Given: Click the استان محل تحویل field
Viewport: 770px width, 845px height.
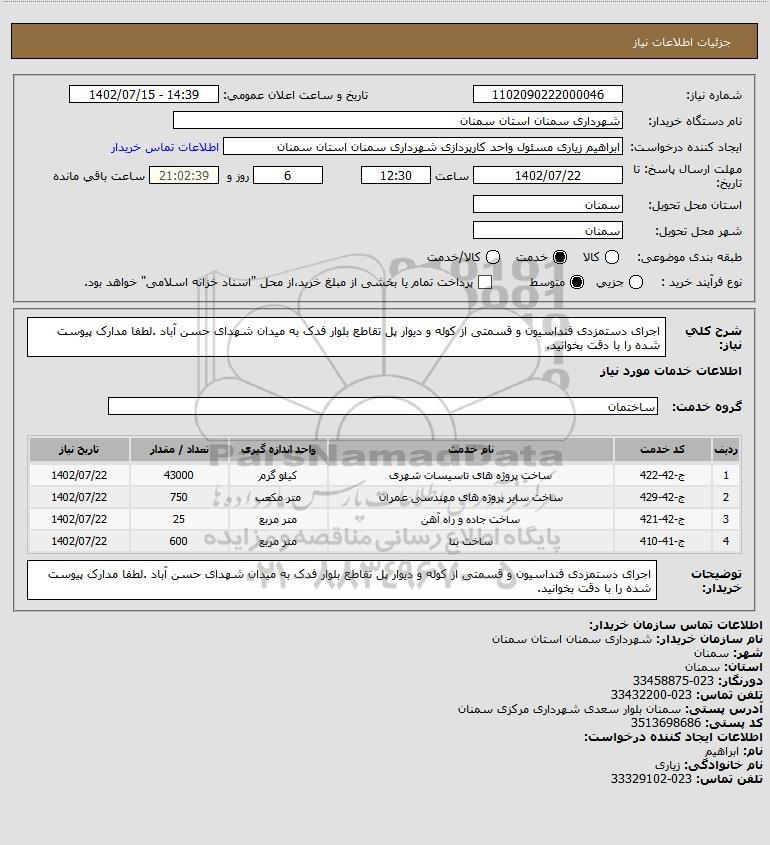Looking at the screenshot, I should click(x=547, y=204).
